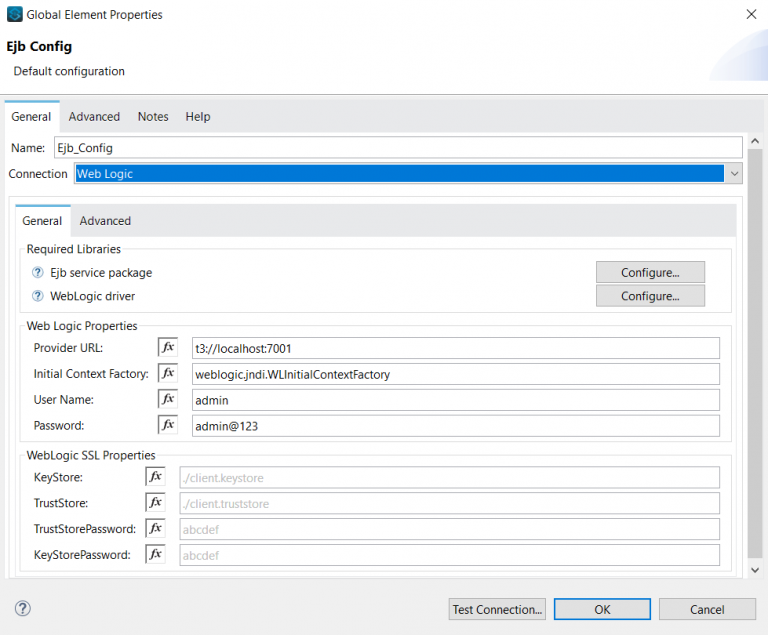Click the Password field with admin@123
This screenshot has width=768, height=635.
(x=456, y=426)
